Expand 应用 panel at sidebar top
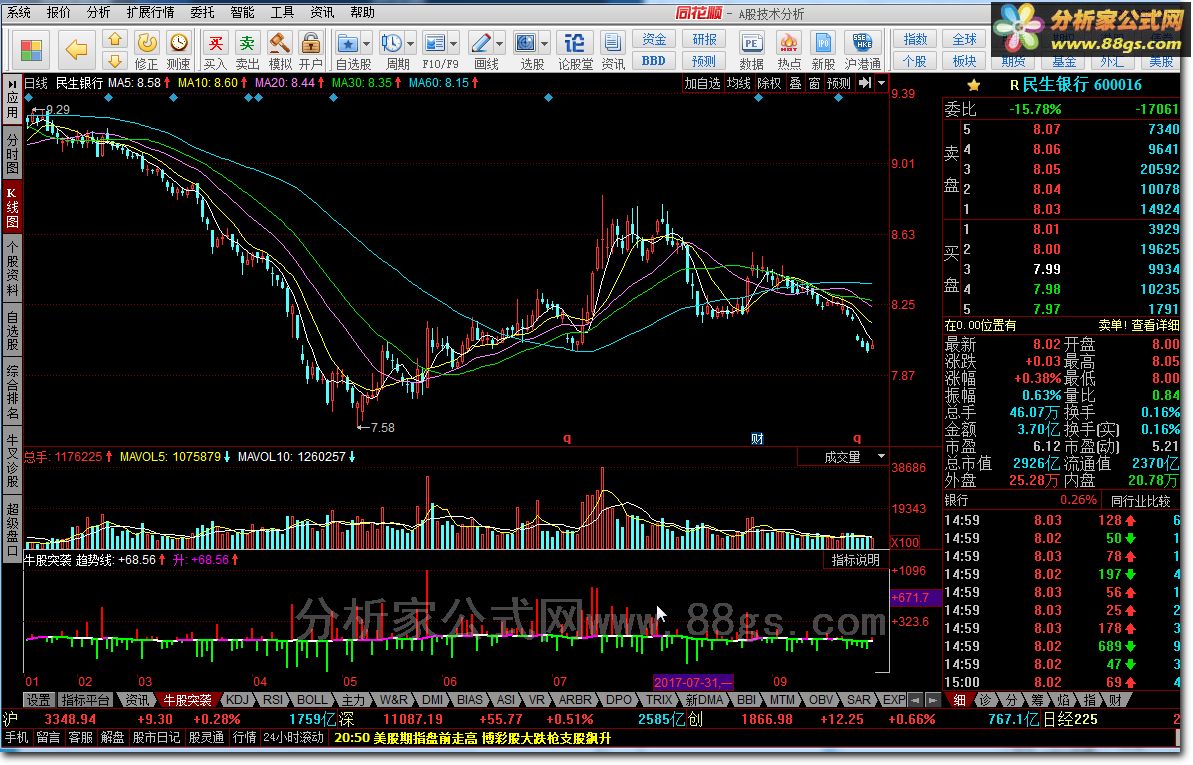 click(12, 100)
